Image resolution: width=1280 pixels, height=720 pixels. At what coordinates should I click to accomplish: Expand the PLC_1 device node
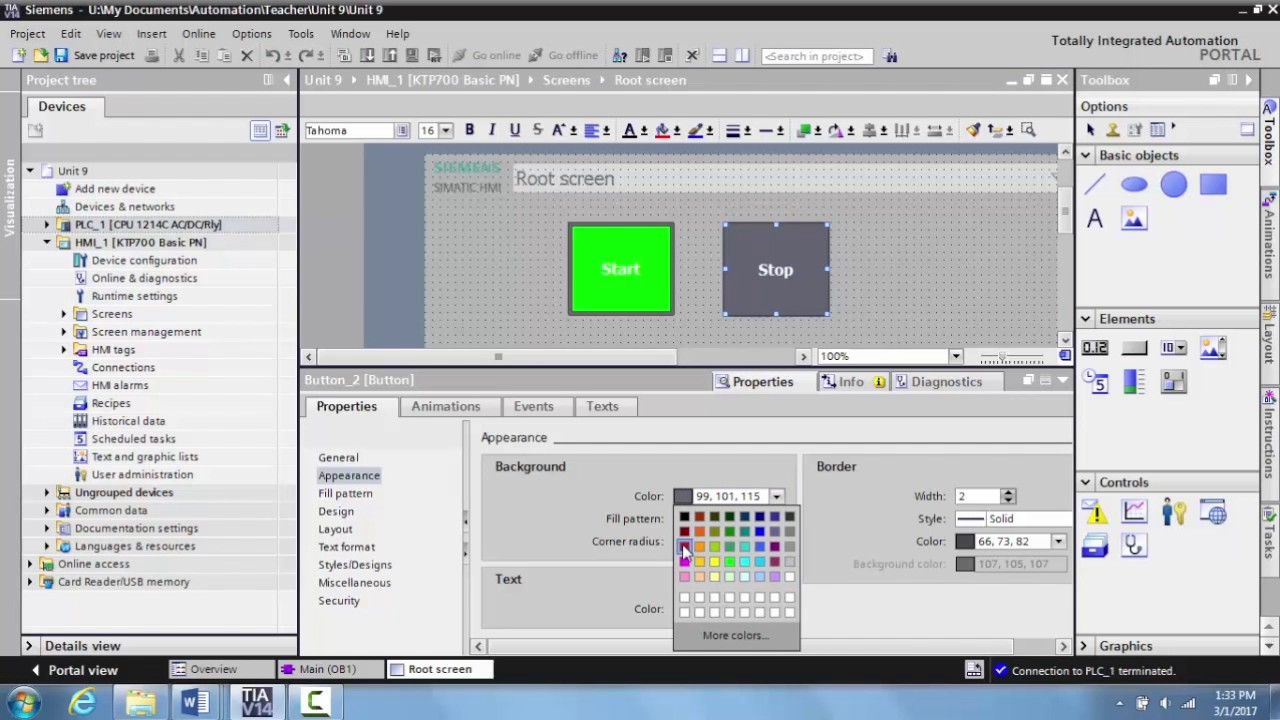(x=46, y=225)
